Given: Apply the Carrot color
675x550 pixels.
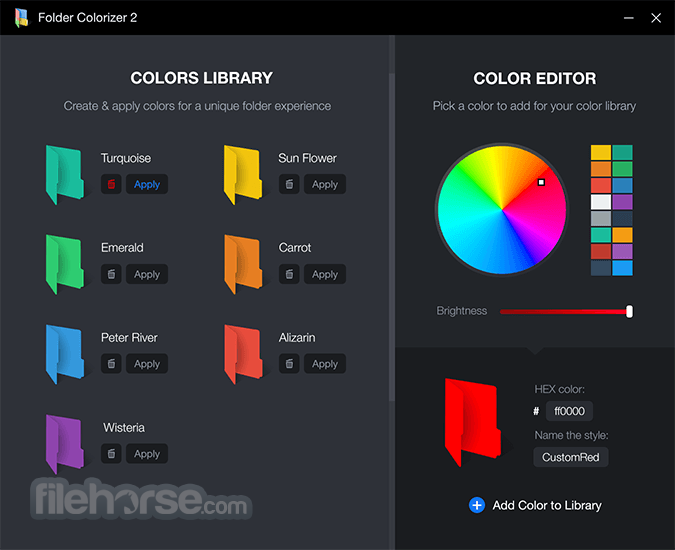Looking at the screenshot, I should 325,274.
